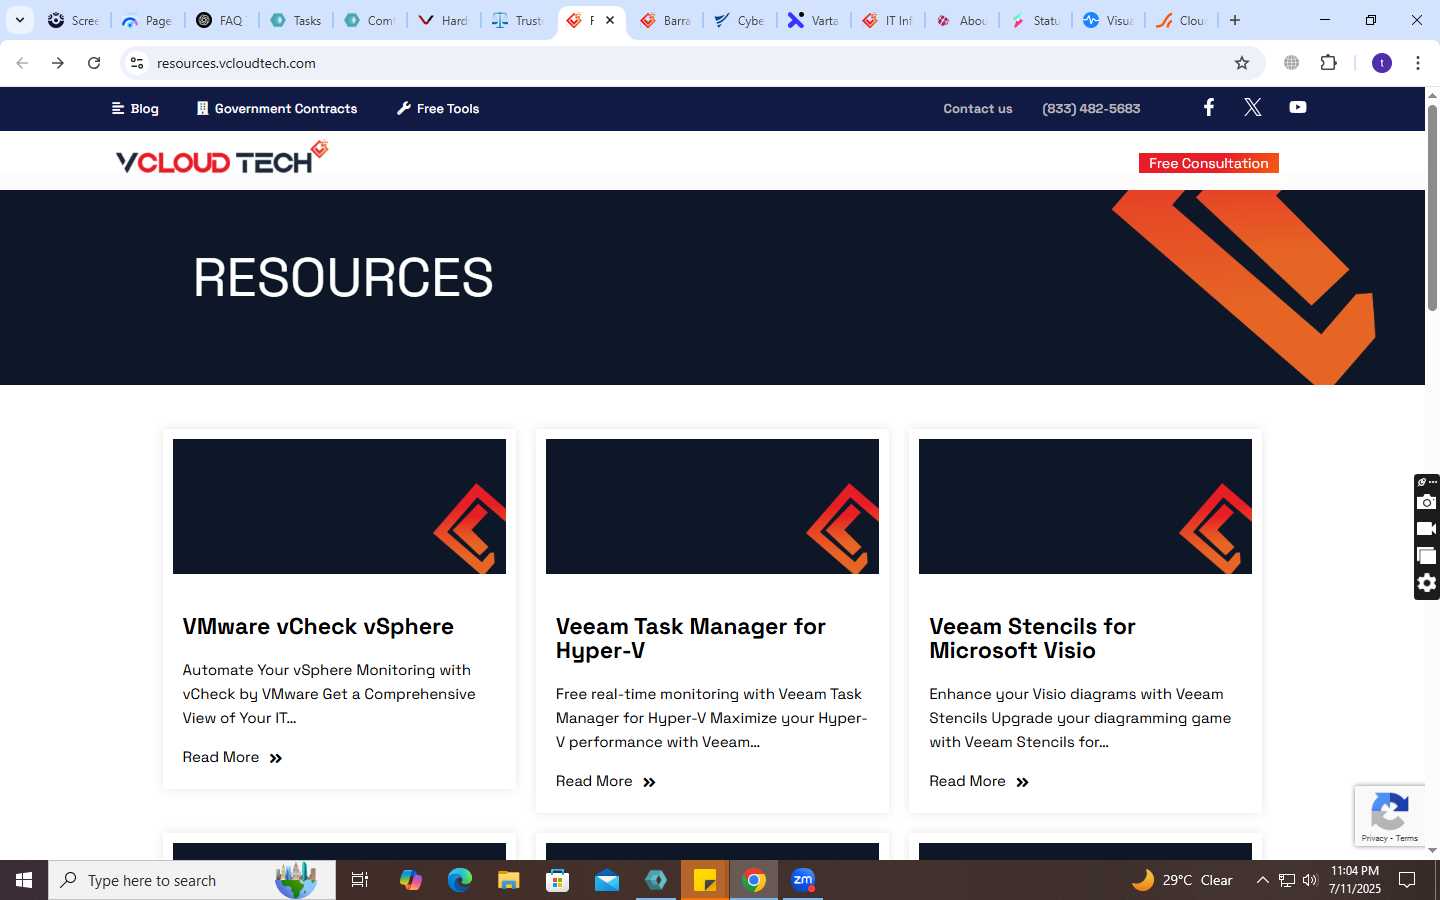Open the X (Twitter) icon link
The height and width of the screenshot is (900, 1440).
1252,107
